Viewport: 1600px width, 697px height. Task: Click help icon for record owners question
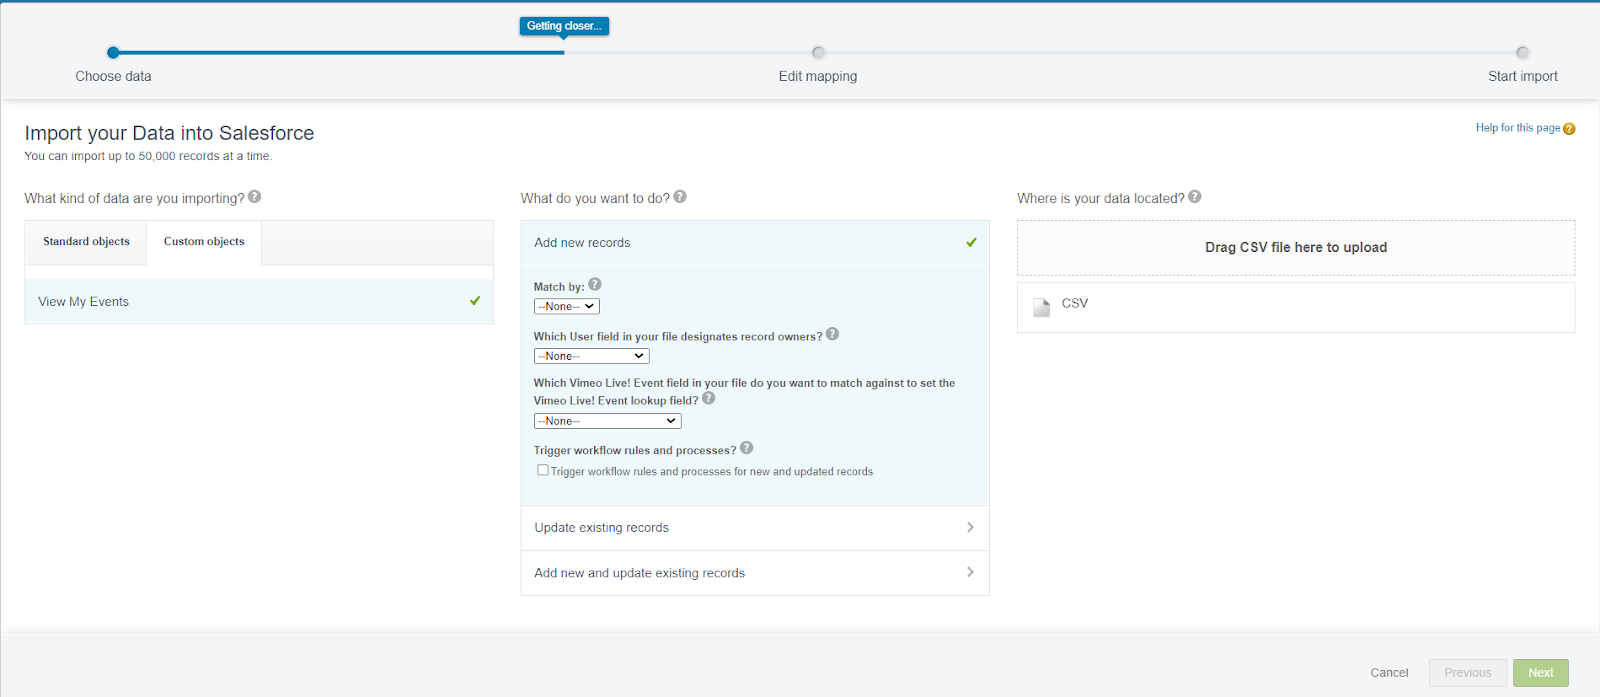coord(833,335)
